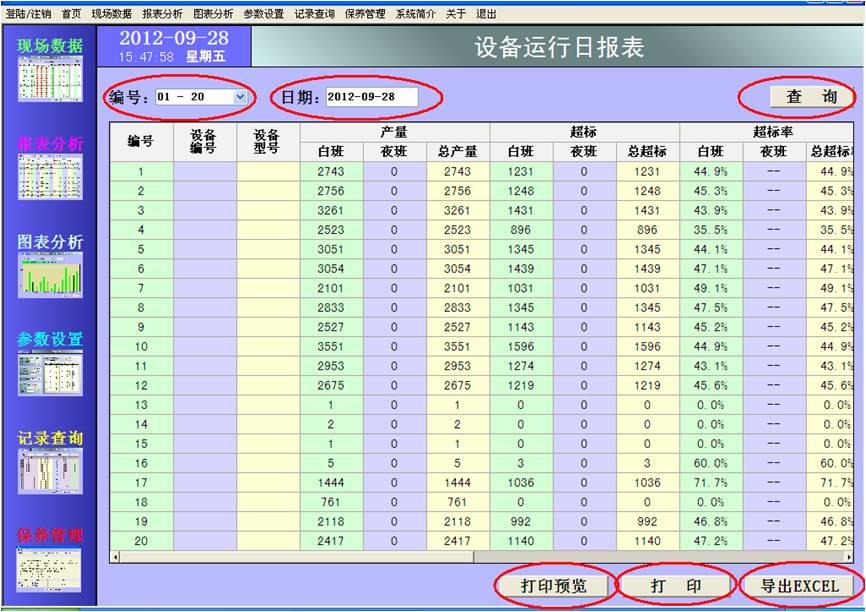Open the 报表分析 sidebar thumbnail icon
This screenshot has width=866, height=612.
pyautogui.click(x=50, y=177)
